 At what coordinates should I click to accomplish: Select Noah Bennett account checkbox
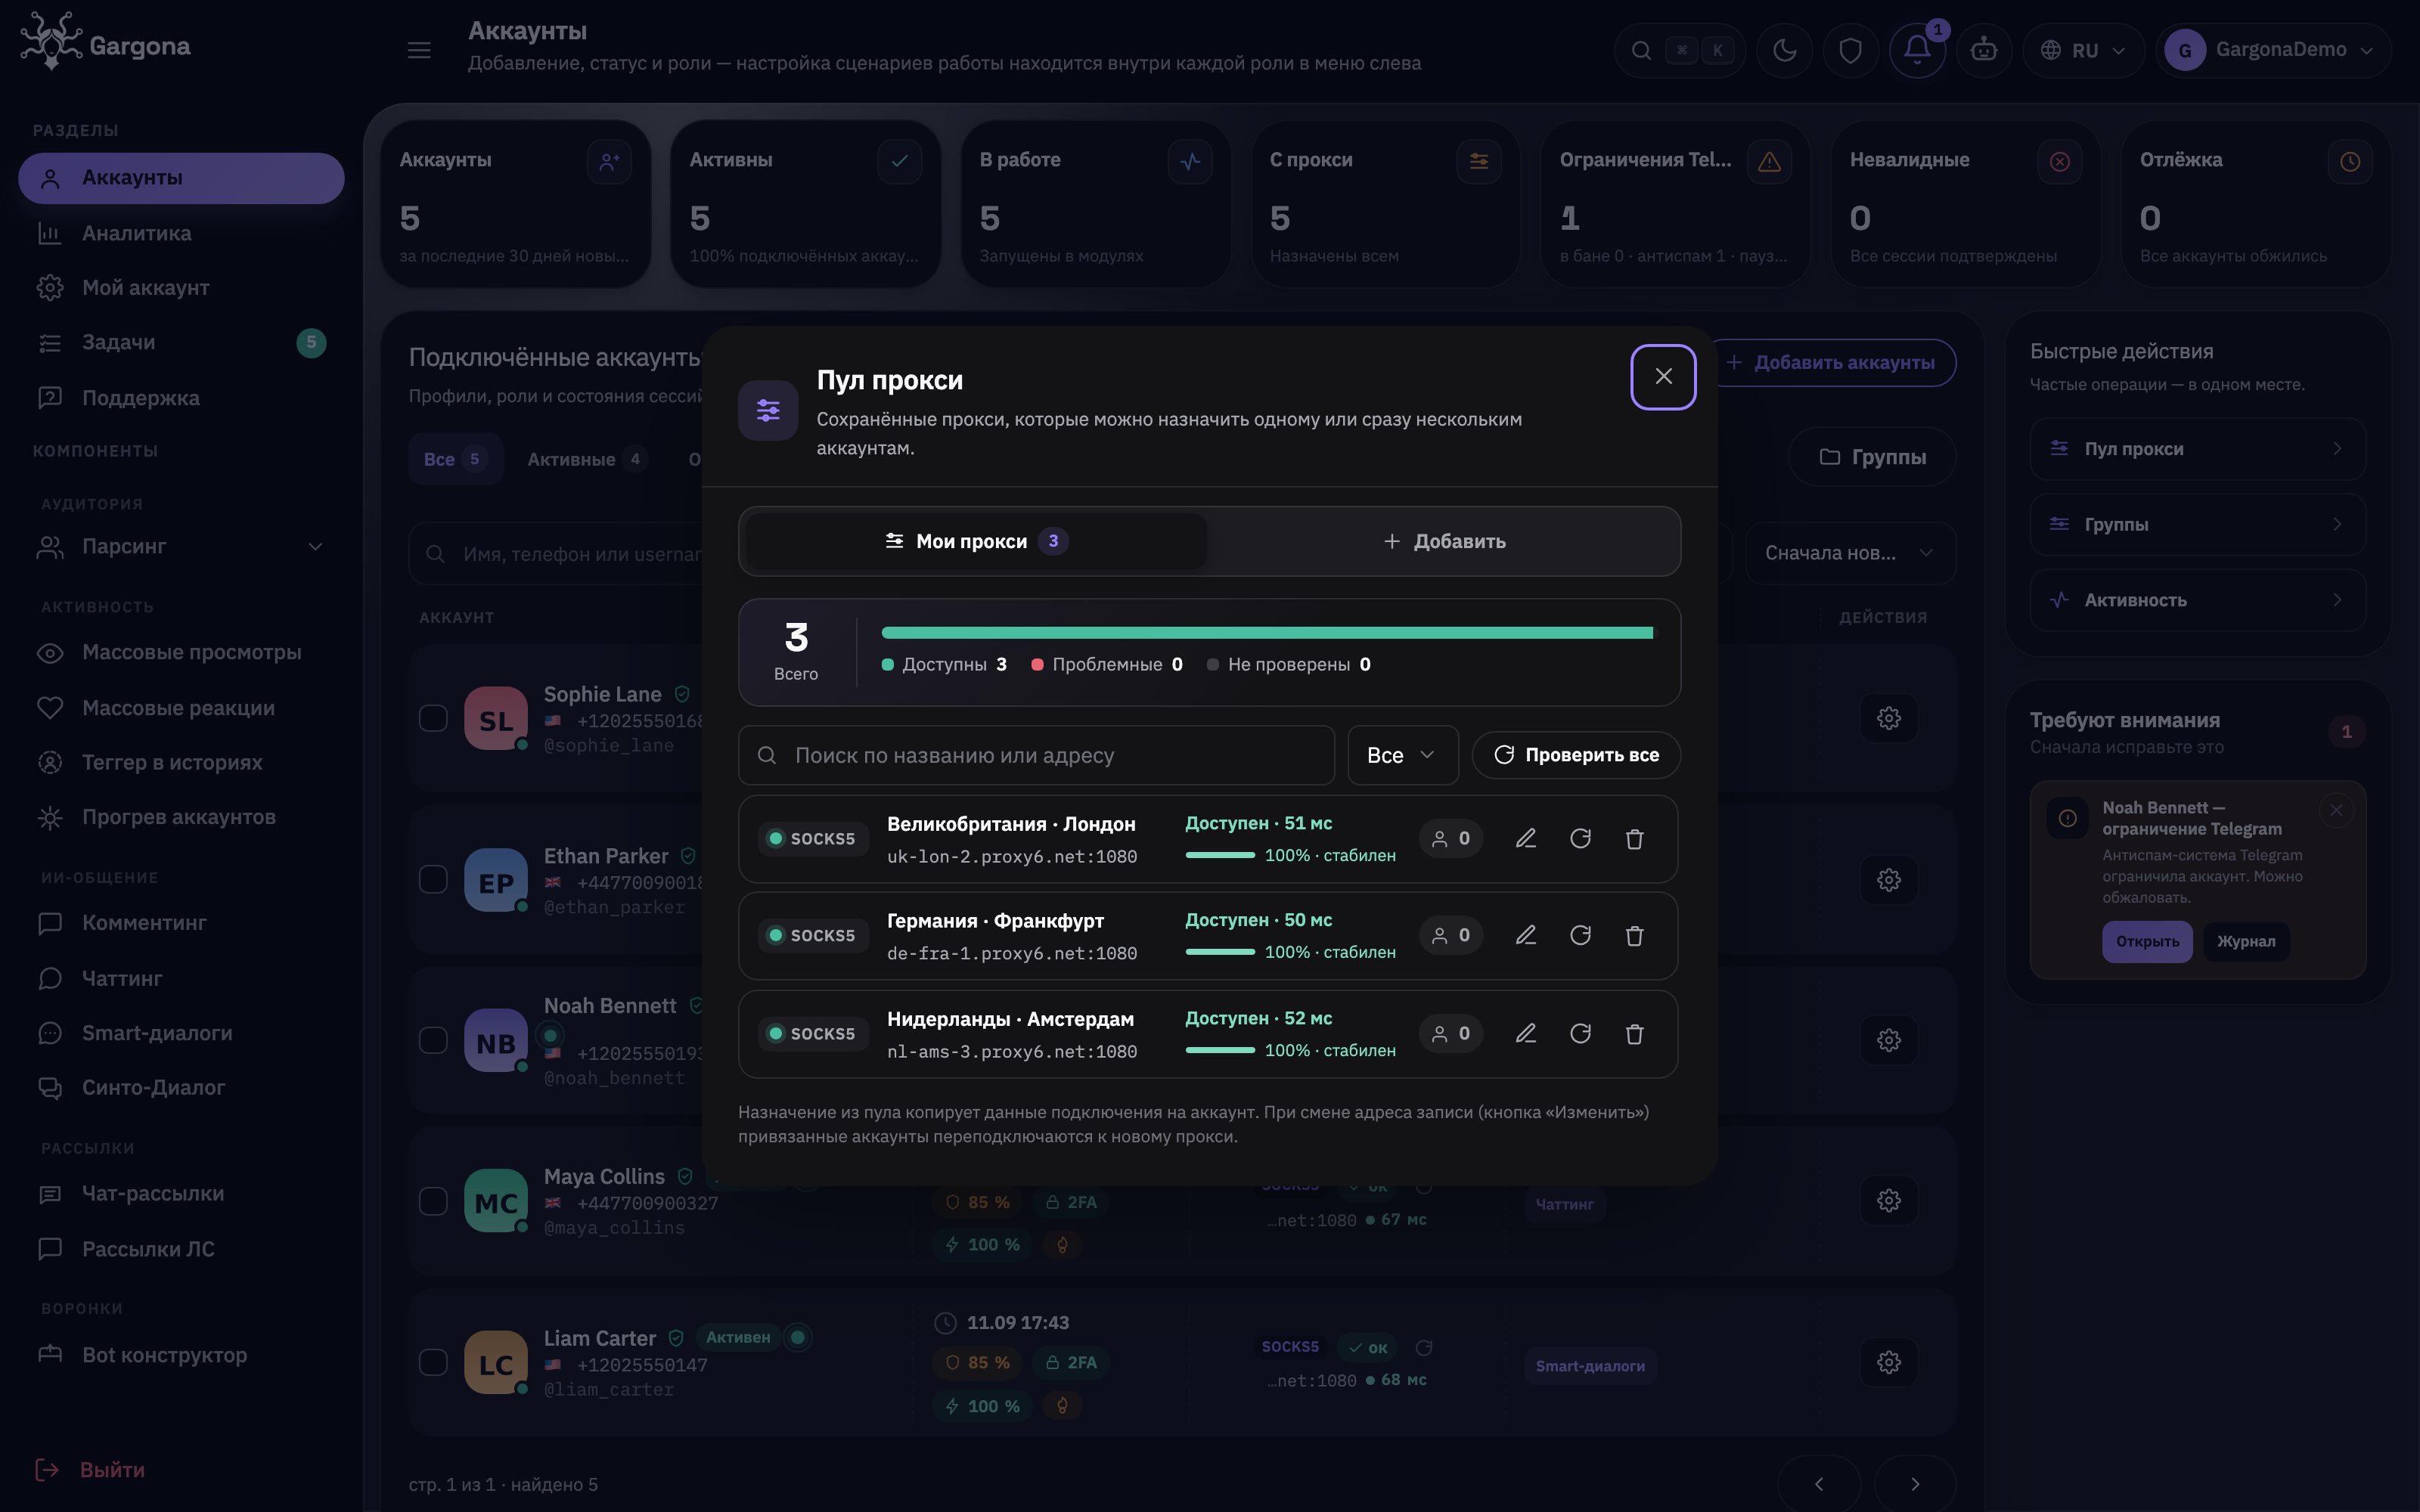[x=433, y=1040]
